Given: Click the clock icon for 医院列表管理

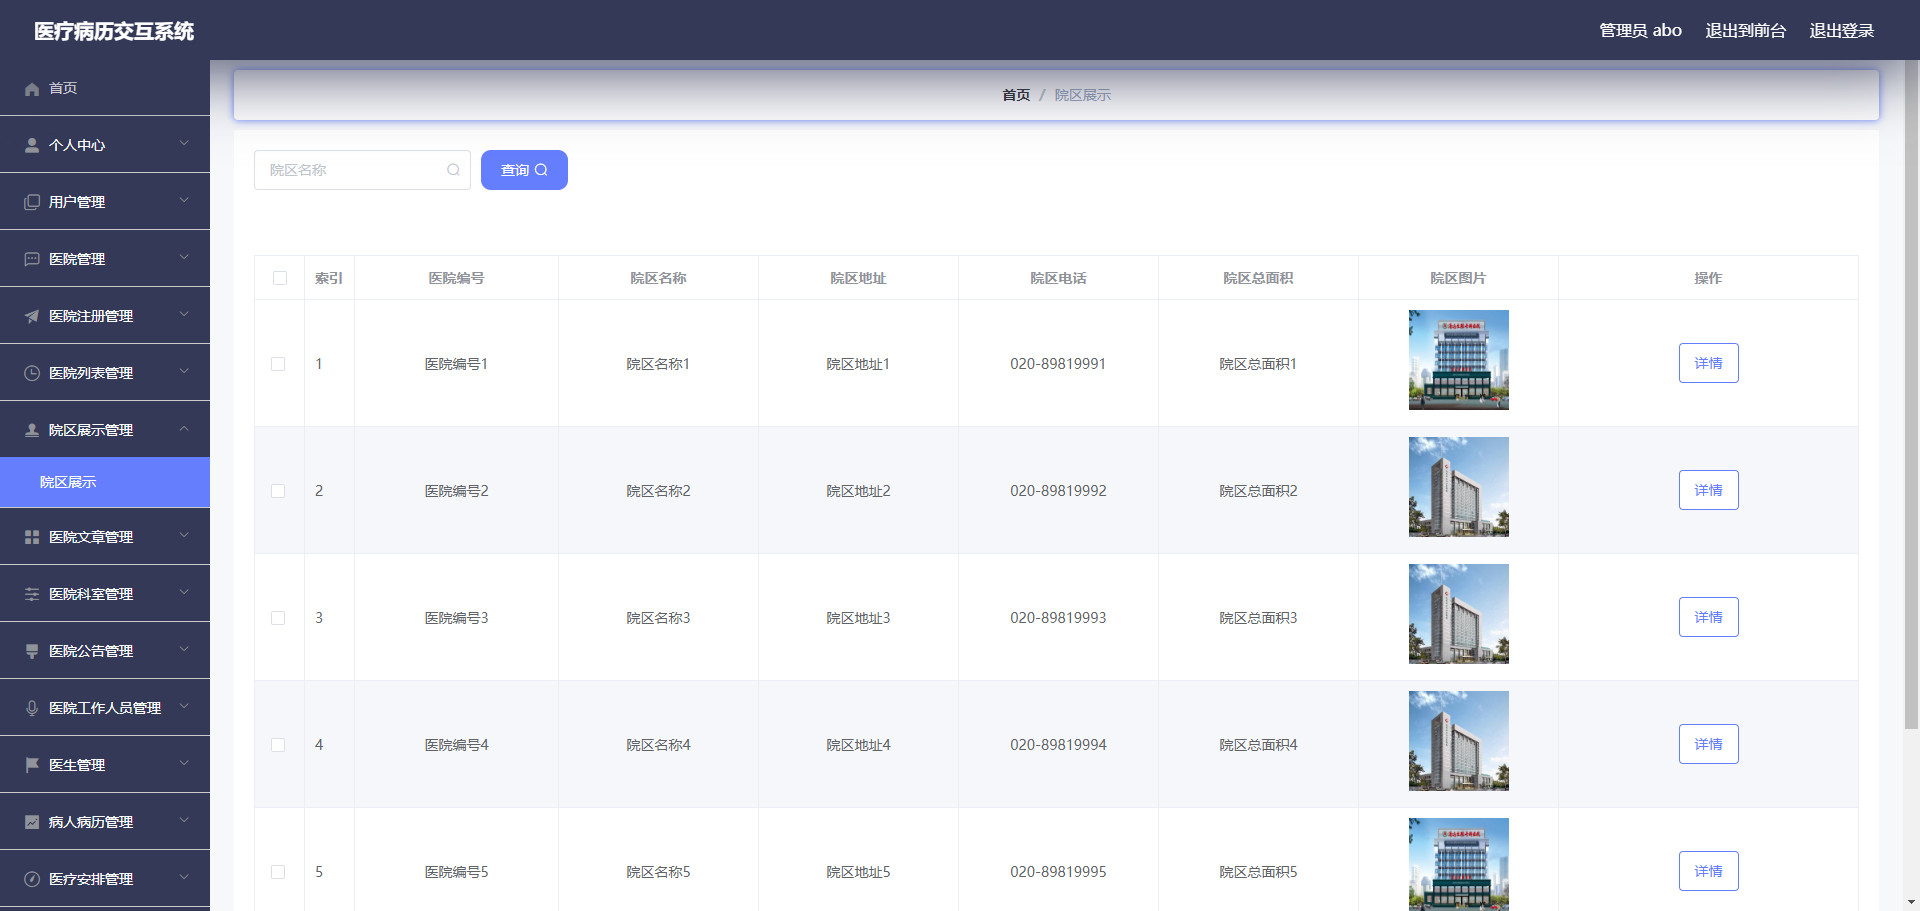Looking at the screenshot, I should click(x=32, y=373).
